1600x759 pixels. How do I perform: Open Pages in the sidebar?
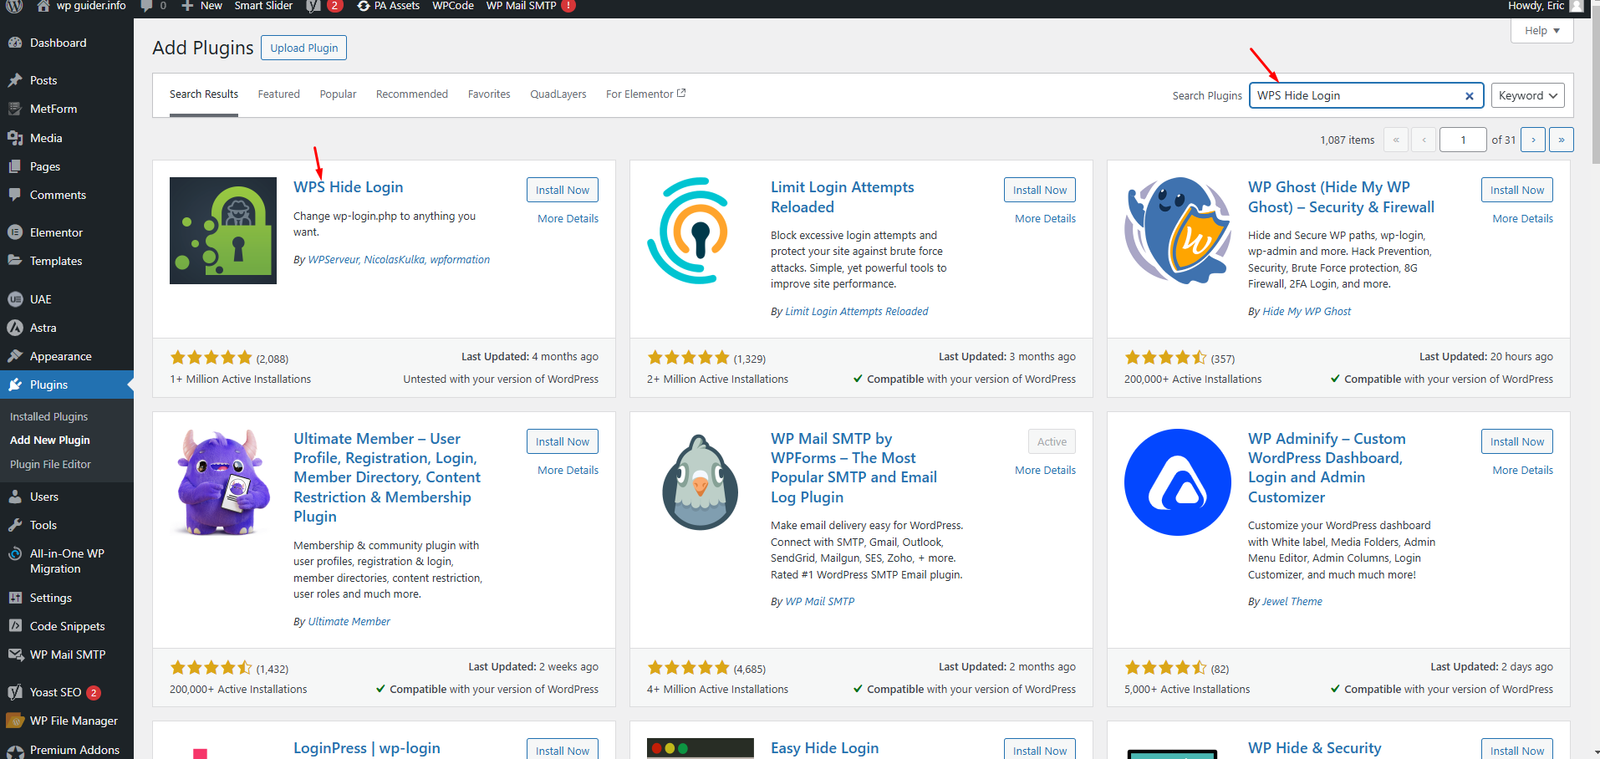pyautogui.click(x=45, y=167)
